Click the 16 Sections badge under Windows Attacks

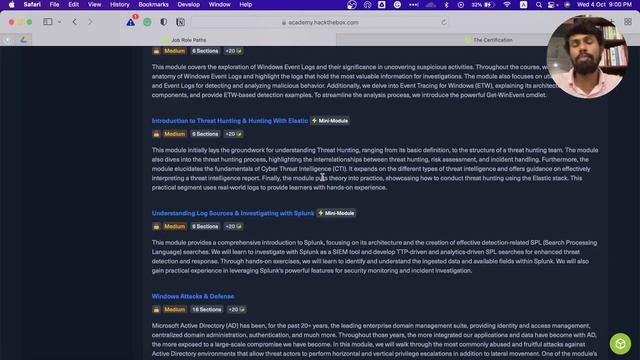[x=207, y=309]
